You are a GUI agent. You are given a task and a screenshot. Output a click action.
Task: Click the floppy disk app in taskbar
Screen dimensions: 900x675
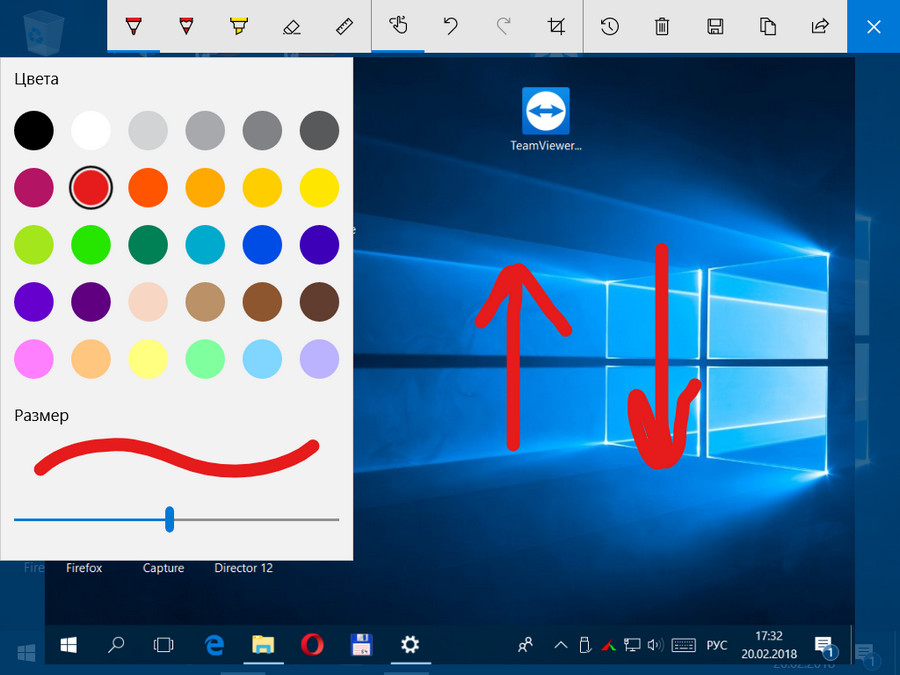click(362, 645)
